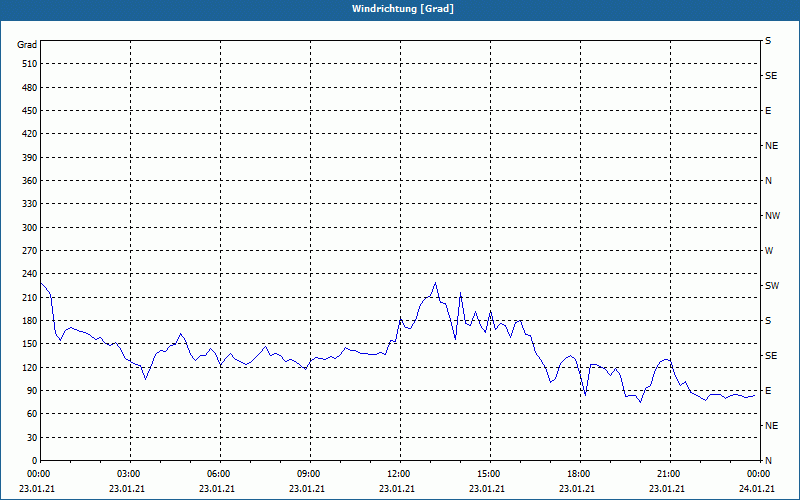Click the 18:00 time axis label
This screenshot has width=800, height=500.
(x=580, y=473)
